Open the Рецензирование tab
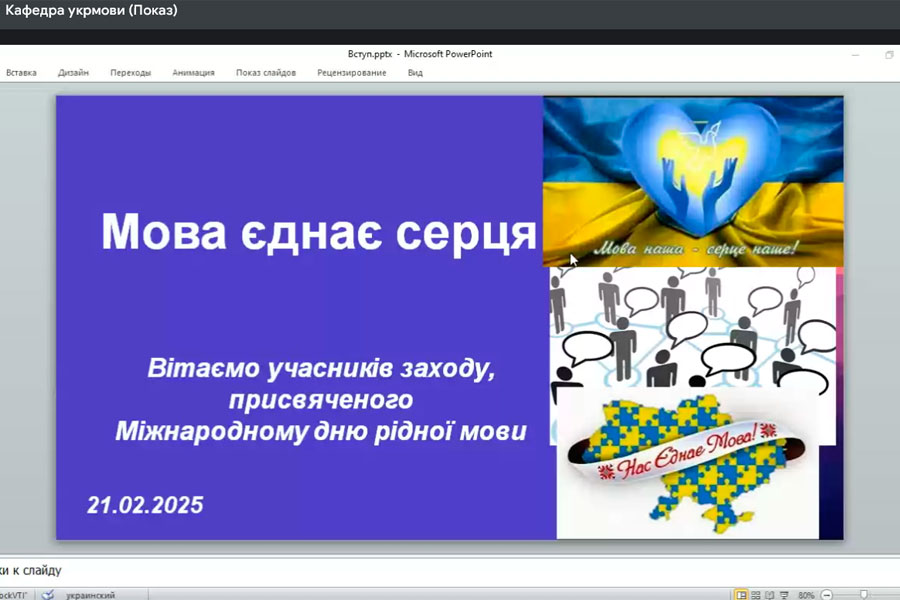Viewport: 900px width, 600px height. [352, 73]
